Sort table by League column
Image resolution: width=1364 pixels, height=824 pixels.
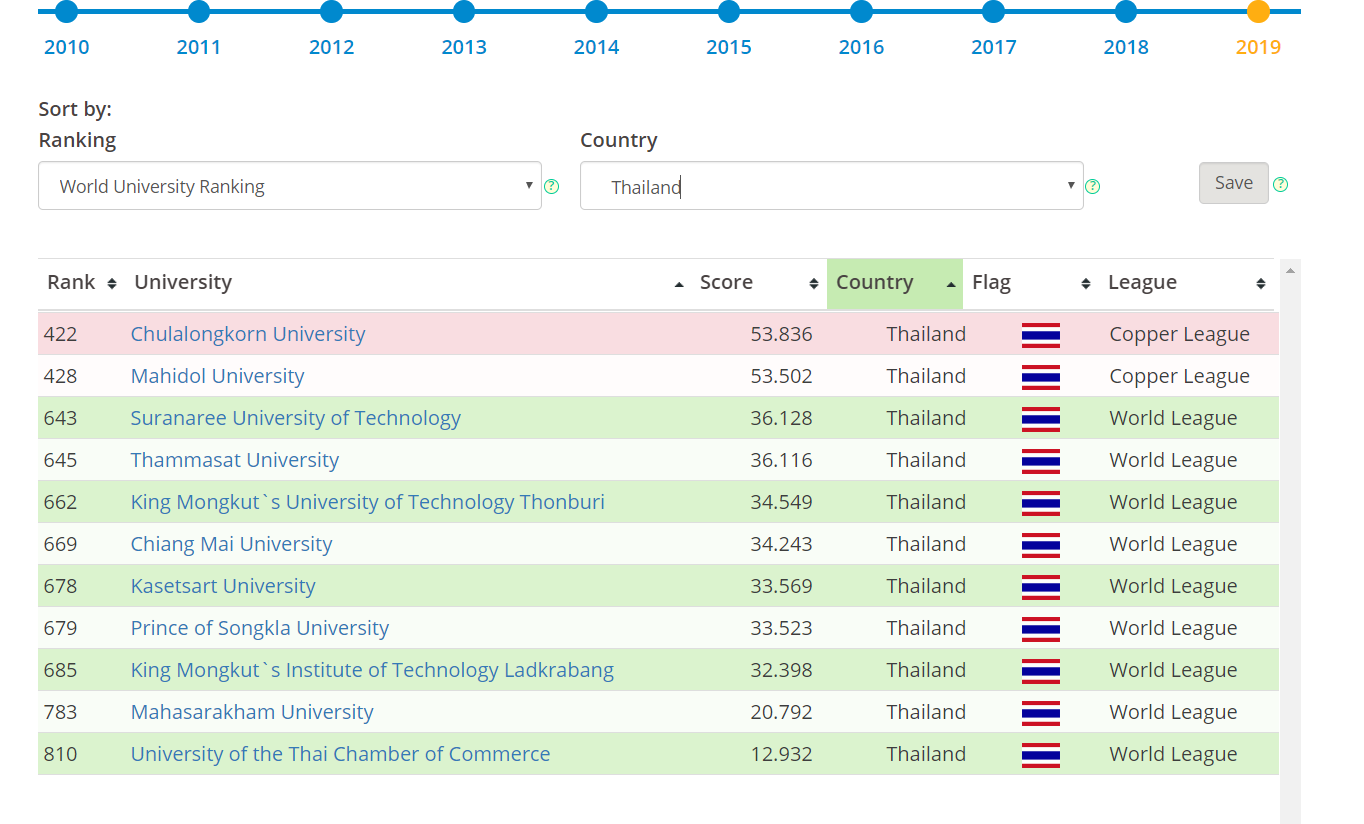point(1187,283)
